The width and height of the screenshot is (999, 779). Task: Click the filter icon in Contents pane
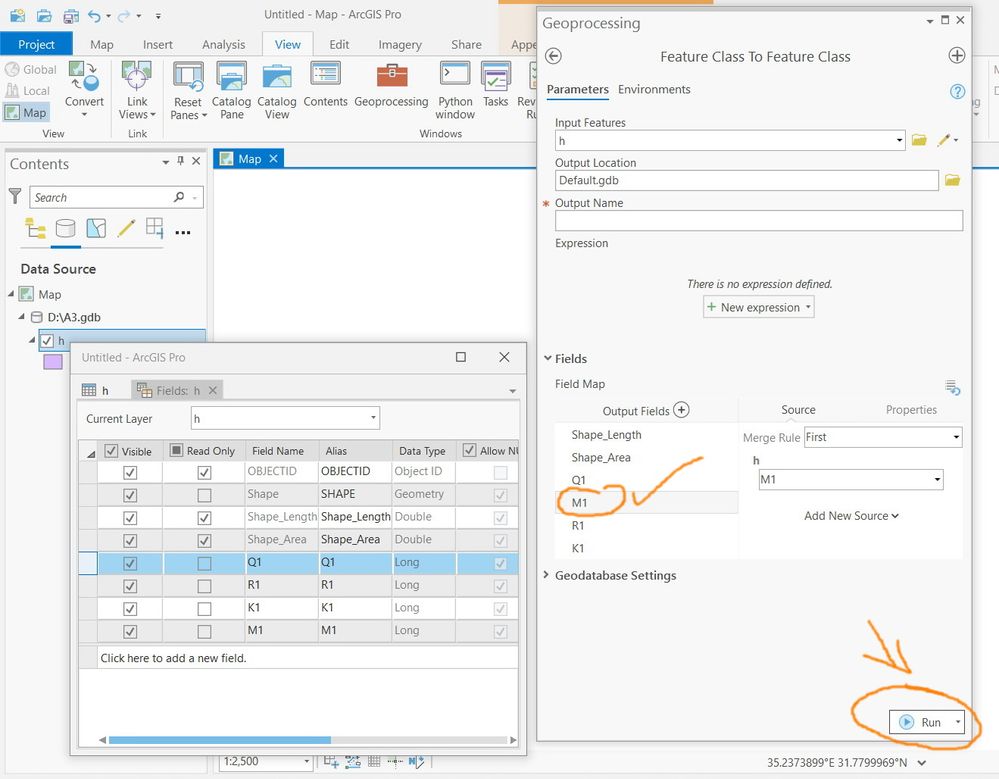tap(15, 196)
